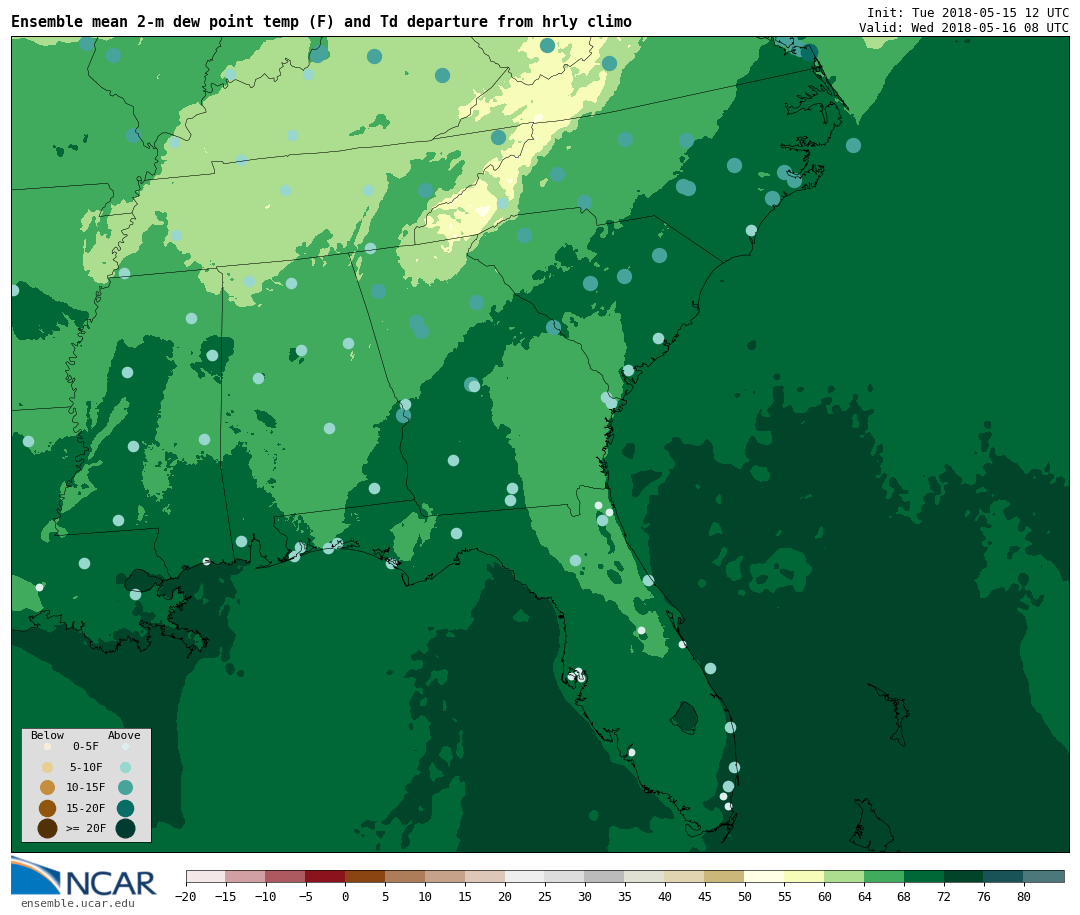Click the '0' label under the color bar

346,896
